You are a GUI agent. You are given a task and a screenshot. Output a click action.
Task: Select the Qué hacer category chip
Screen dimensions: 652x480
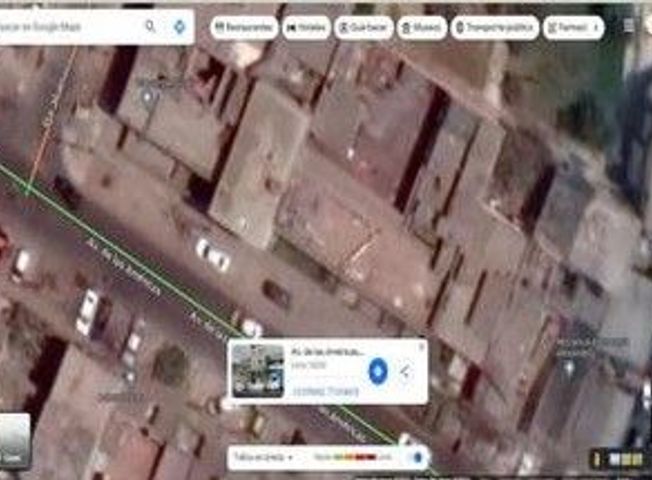tap(364, 27)
